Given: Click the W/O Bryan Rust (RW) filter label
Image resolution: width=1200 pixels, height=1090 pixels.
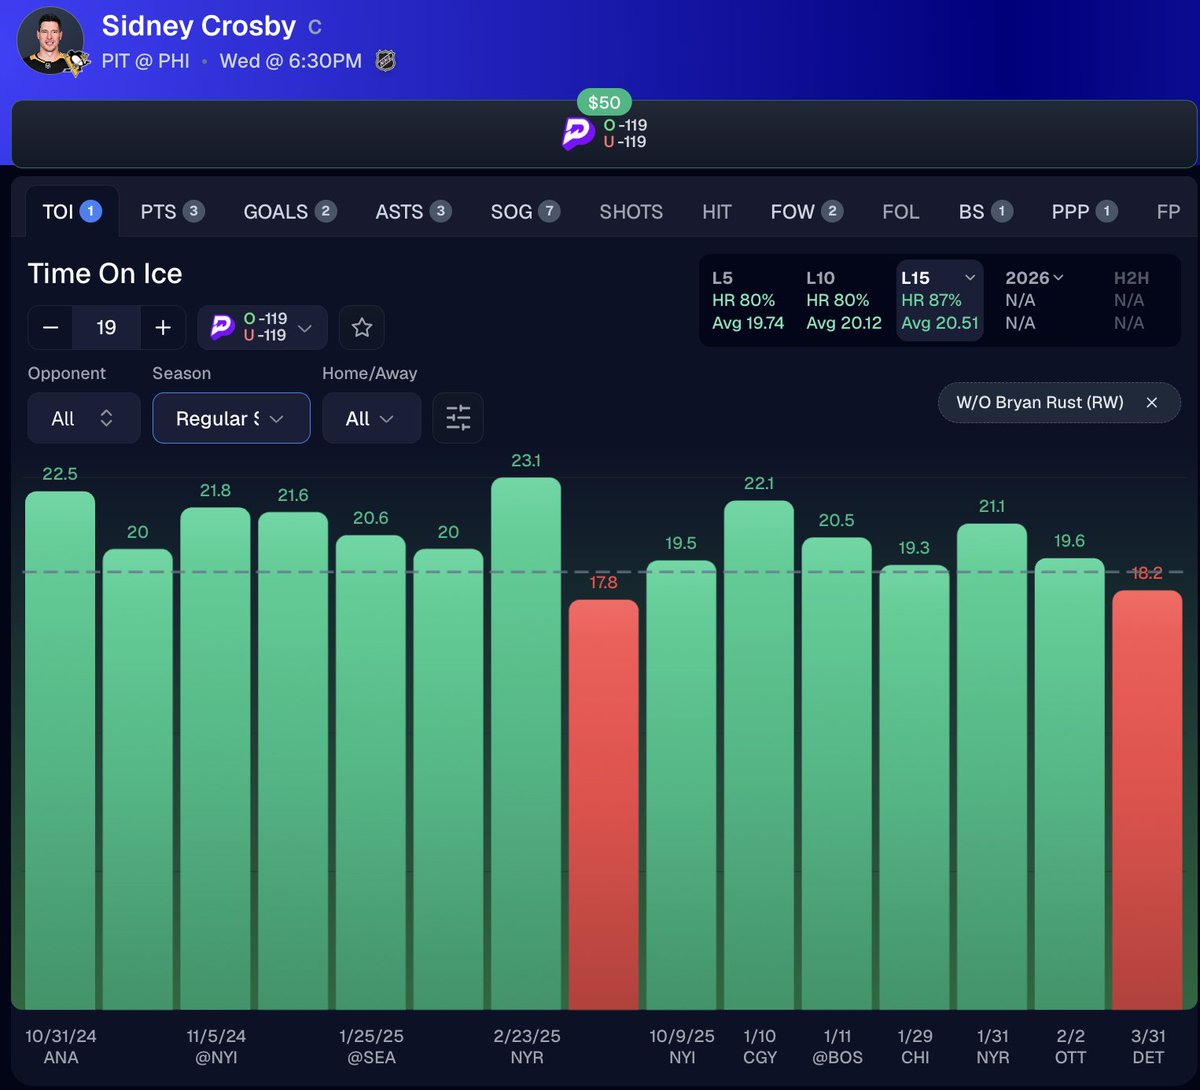Looking at the screenshot, I should click(x=1040, y=402).
